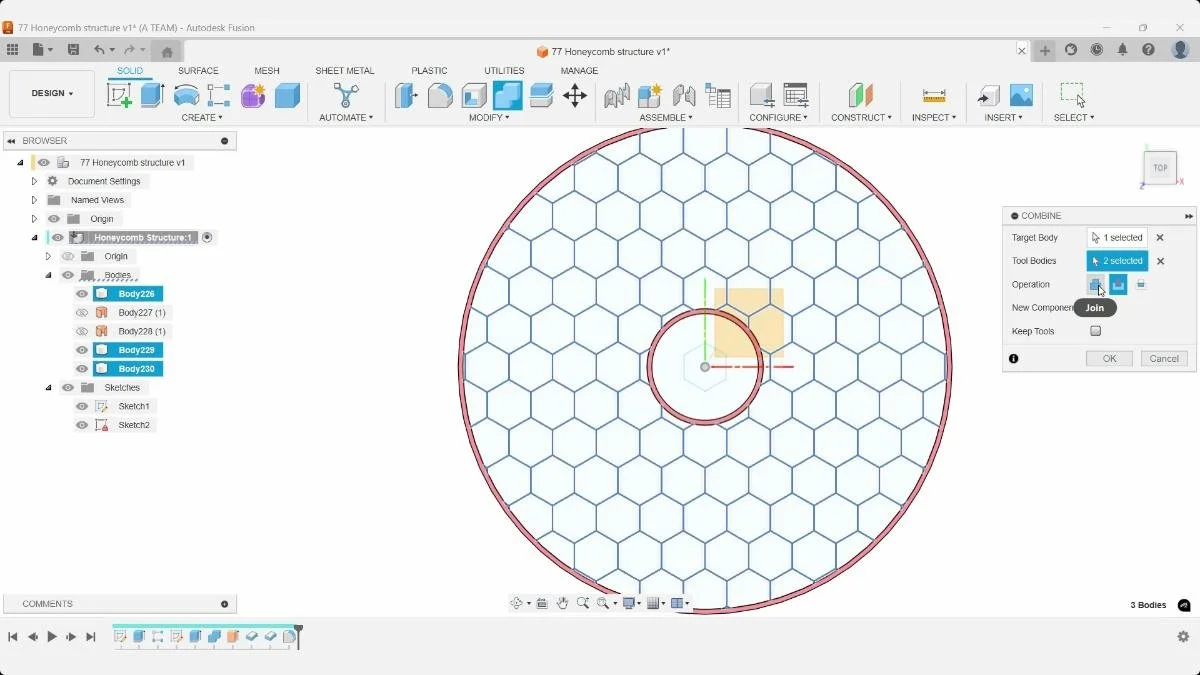Select the Move/Copy arrows tool

click(x=575, y=95)
